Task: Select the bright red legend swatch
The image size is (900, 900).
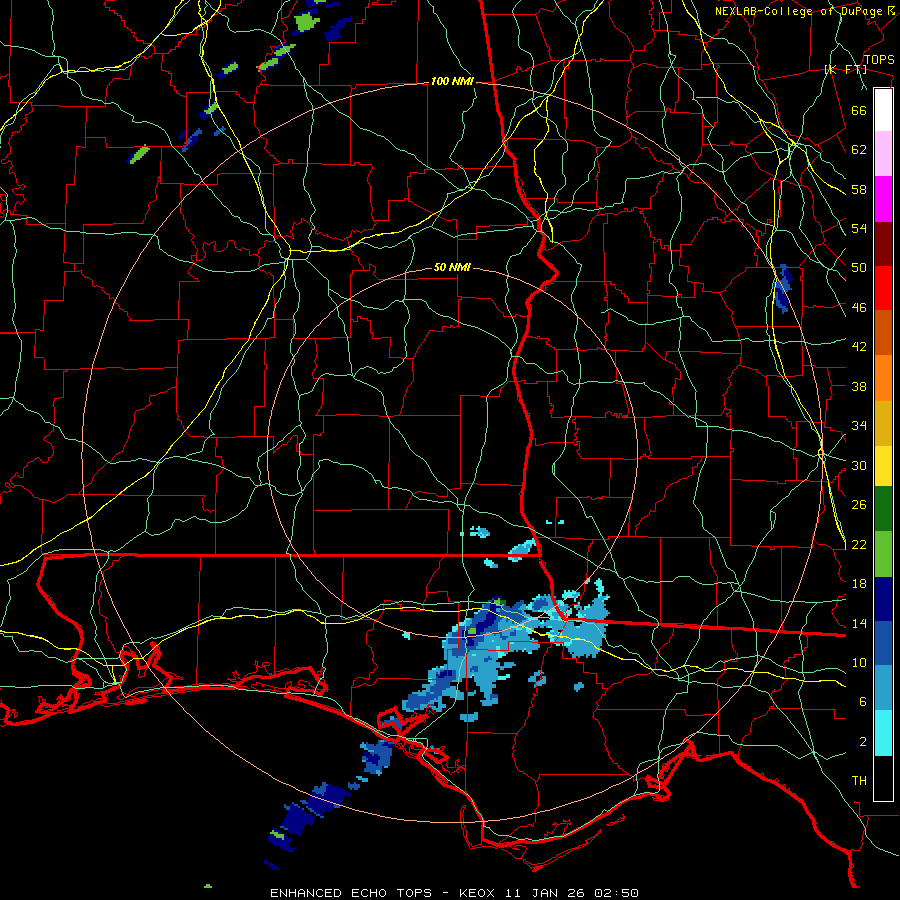Action: click(883, 288)
